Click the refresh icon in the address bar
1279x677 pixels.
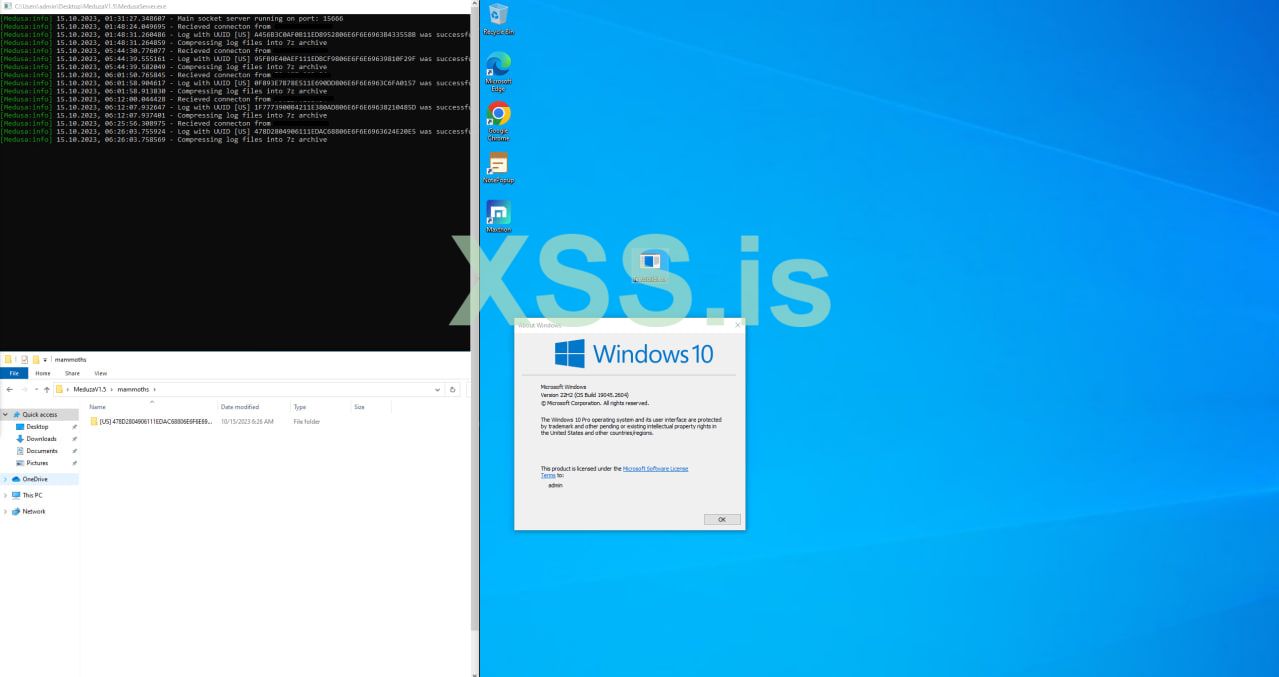click(x=453, y=389)
